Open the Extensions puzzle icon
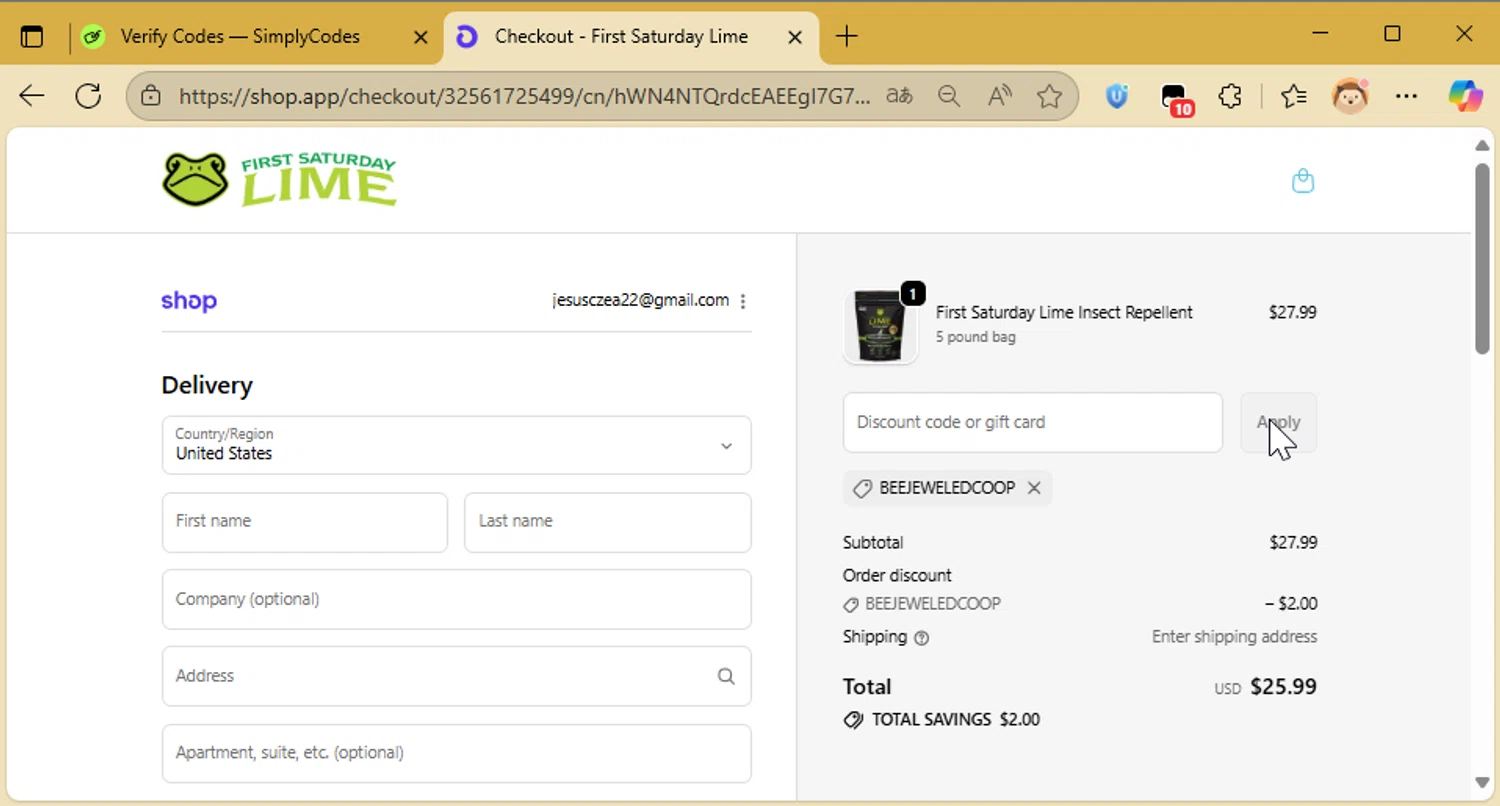Screen dimensions: 1500x806 1230,96
